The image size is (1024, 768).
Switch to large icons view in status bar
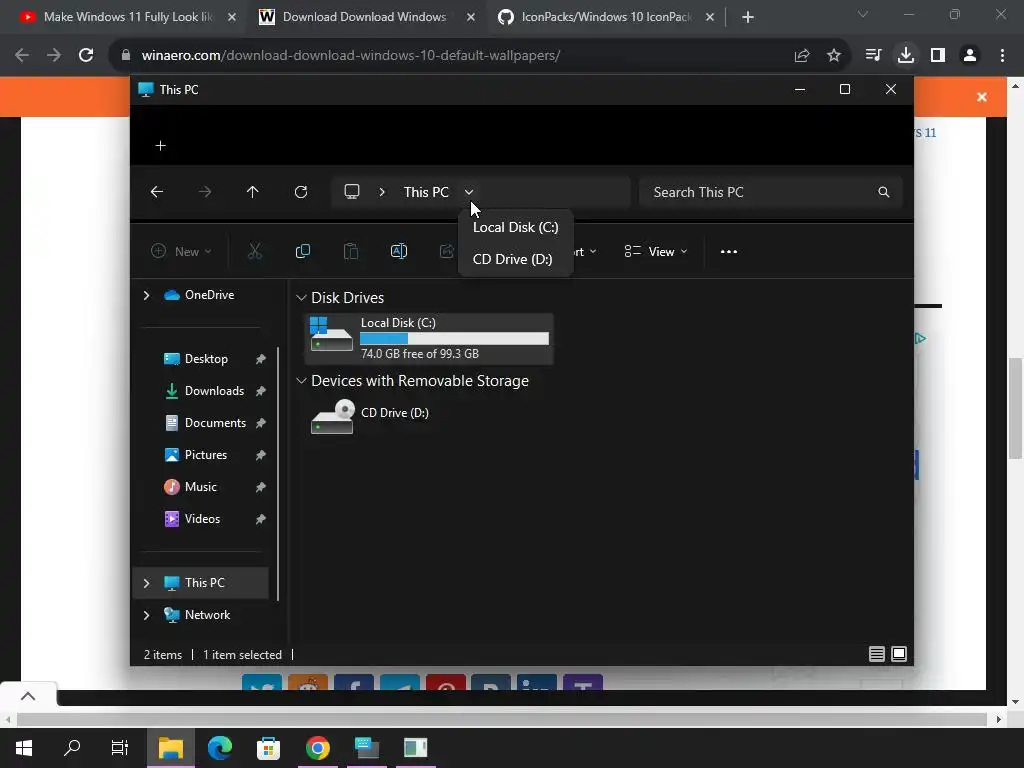point(899,654)
